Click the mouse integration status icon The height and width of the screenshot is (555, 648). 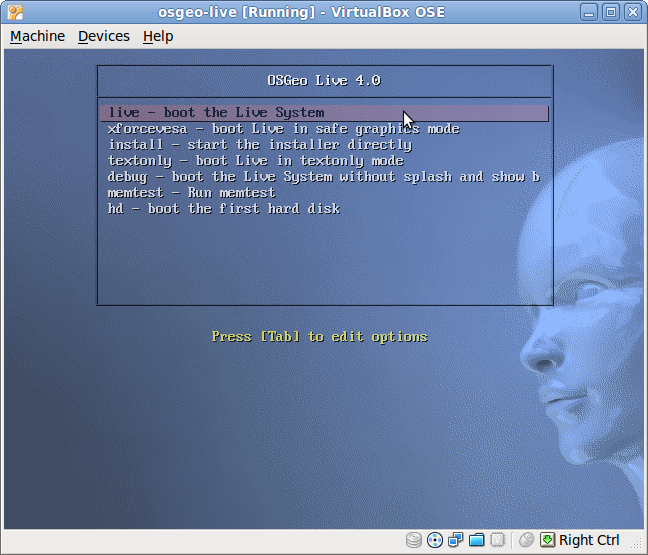click(527, 540)
